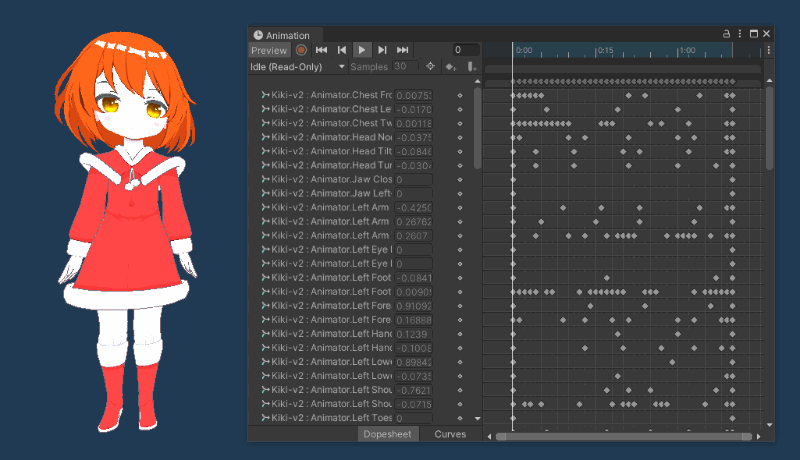This screenshot has width=800, height=460.
Task: Click the dopesheet vertical scrollbar thumb
Action: click(x=769, y=127)
